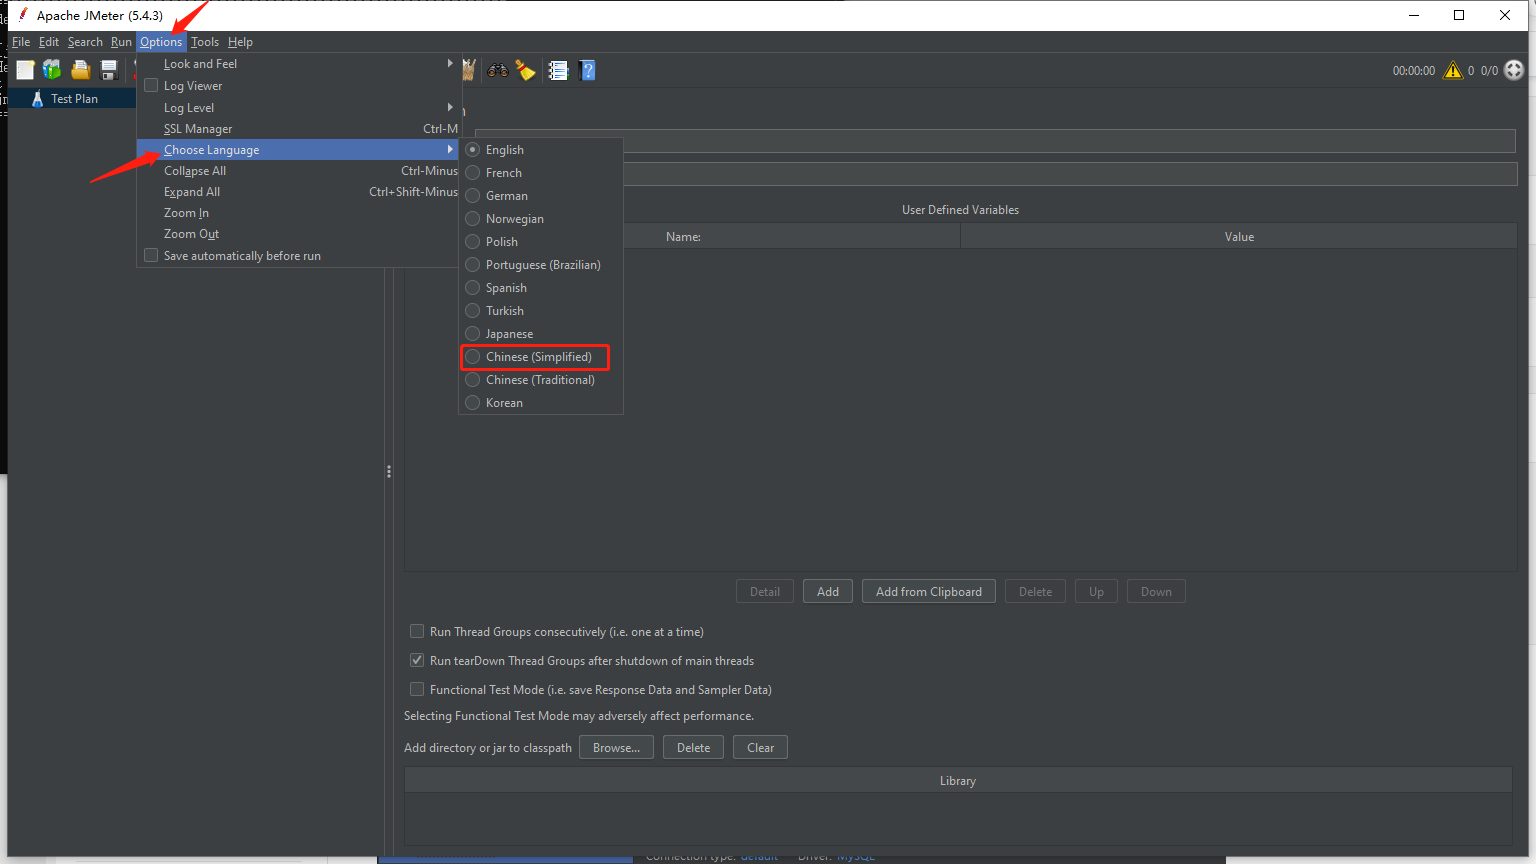Image resolution: width=1536 pixels, height=864 pixels.
Task: Check Run Thread Groups consecutively
Action: 417,632
